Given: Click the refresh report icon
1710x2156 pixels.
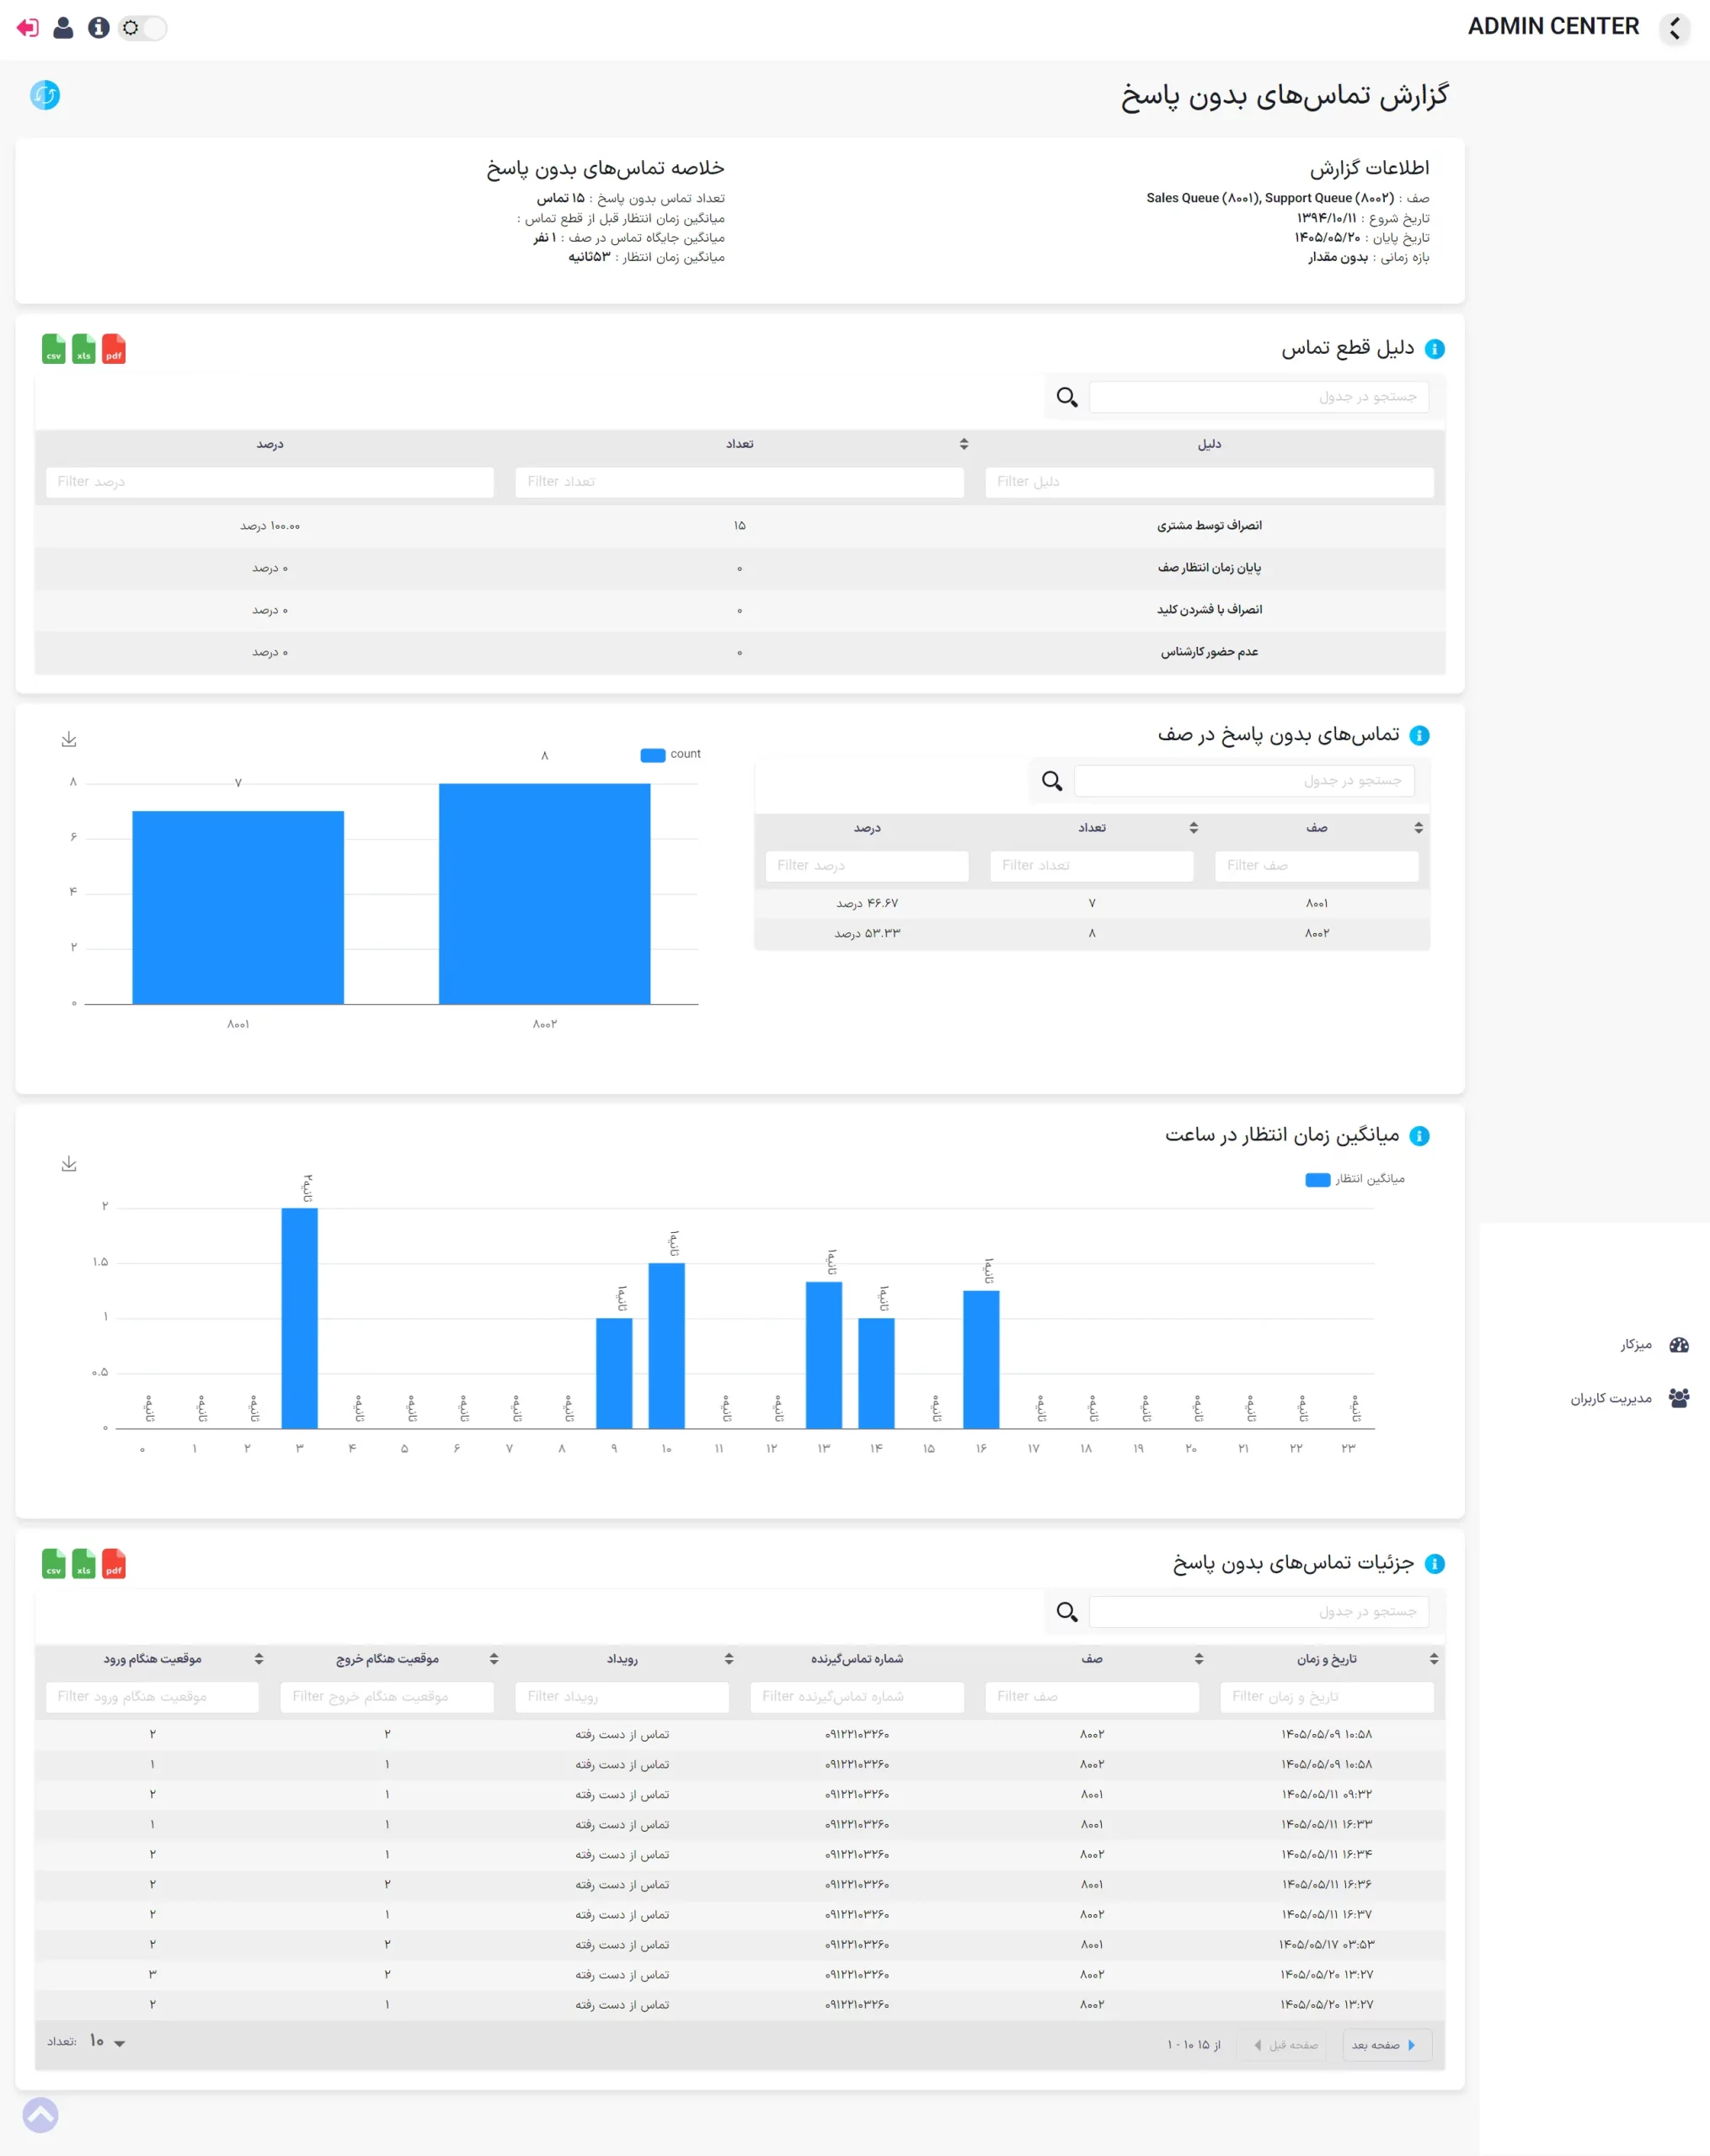Looking at the screenshot, I should pos(45,95).
